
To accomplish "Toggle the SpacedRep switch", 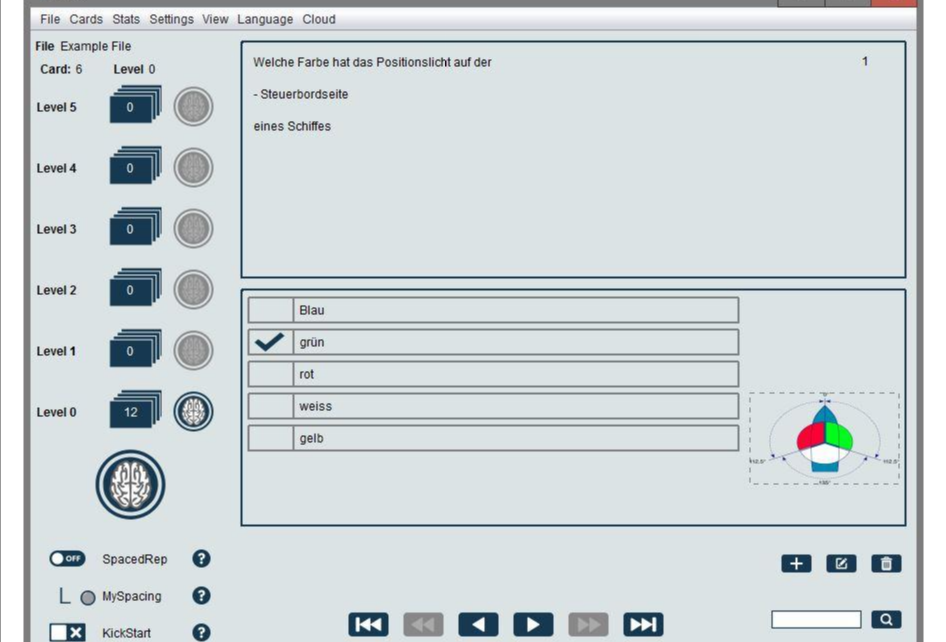I will click(68, 559).
